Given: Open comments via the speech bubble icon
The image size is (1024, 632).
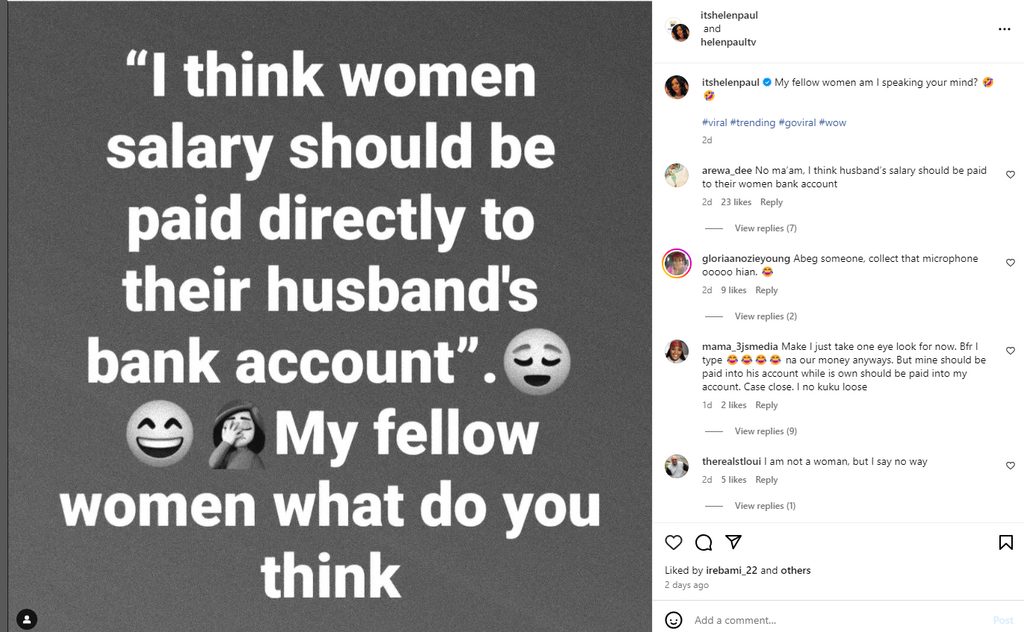Looking at the screenshot, I should pos(704,542).
